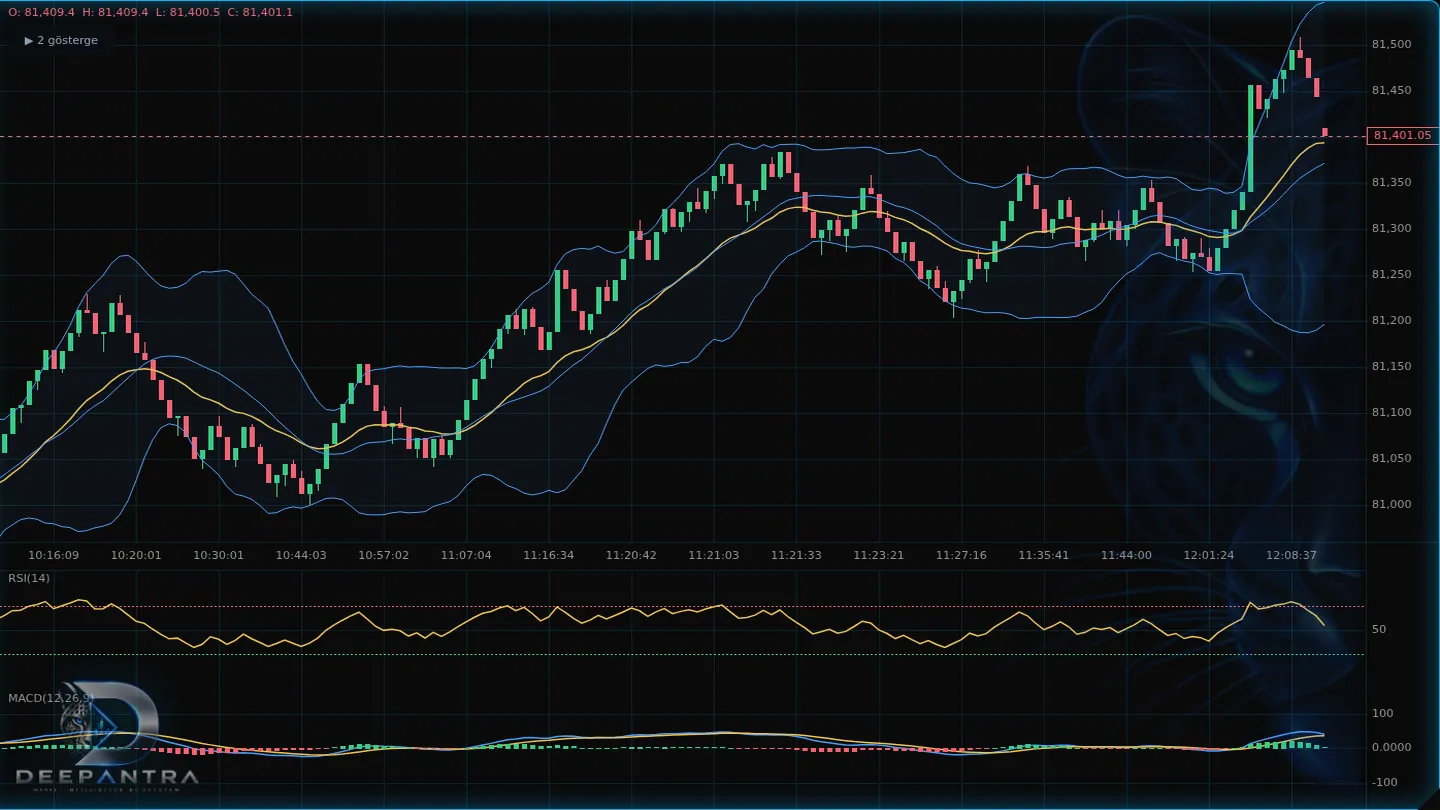
Task: Click the MACD scale value 0.0000
Action: pos(1391,747)
